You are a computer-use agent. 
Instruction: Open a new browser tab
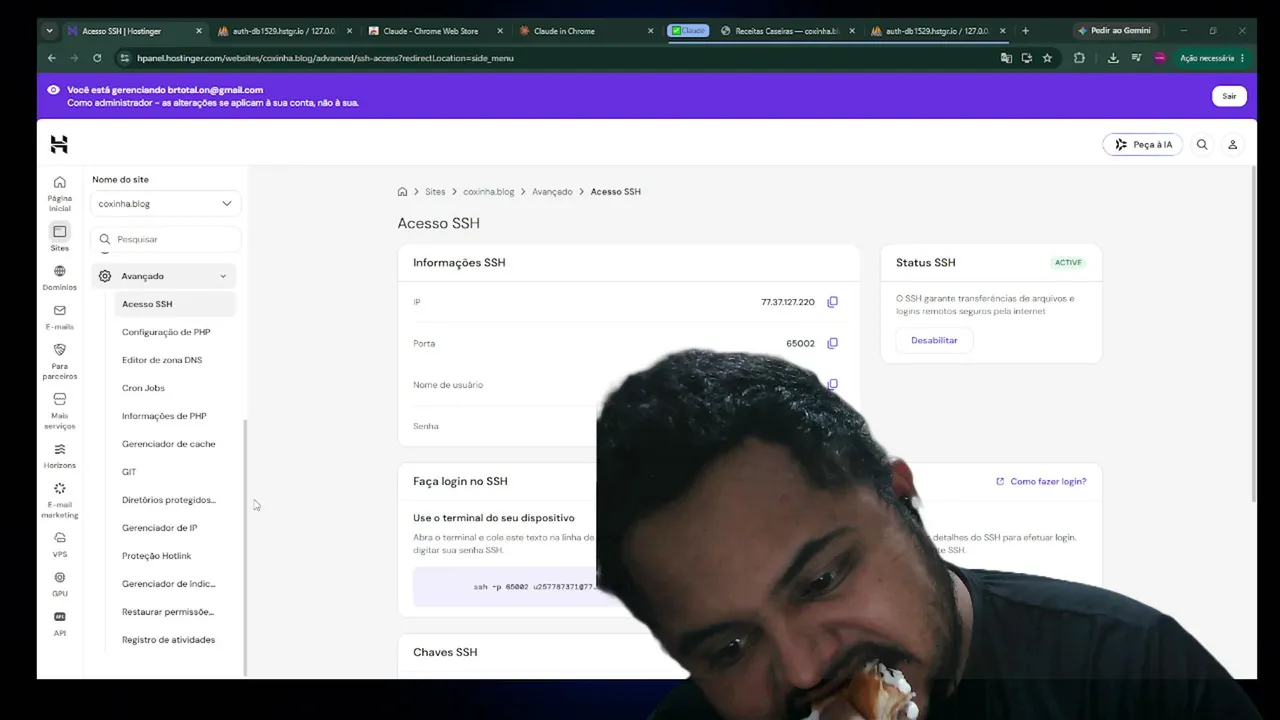click(x=1025, y=31)
